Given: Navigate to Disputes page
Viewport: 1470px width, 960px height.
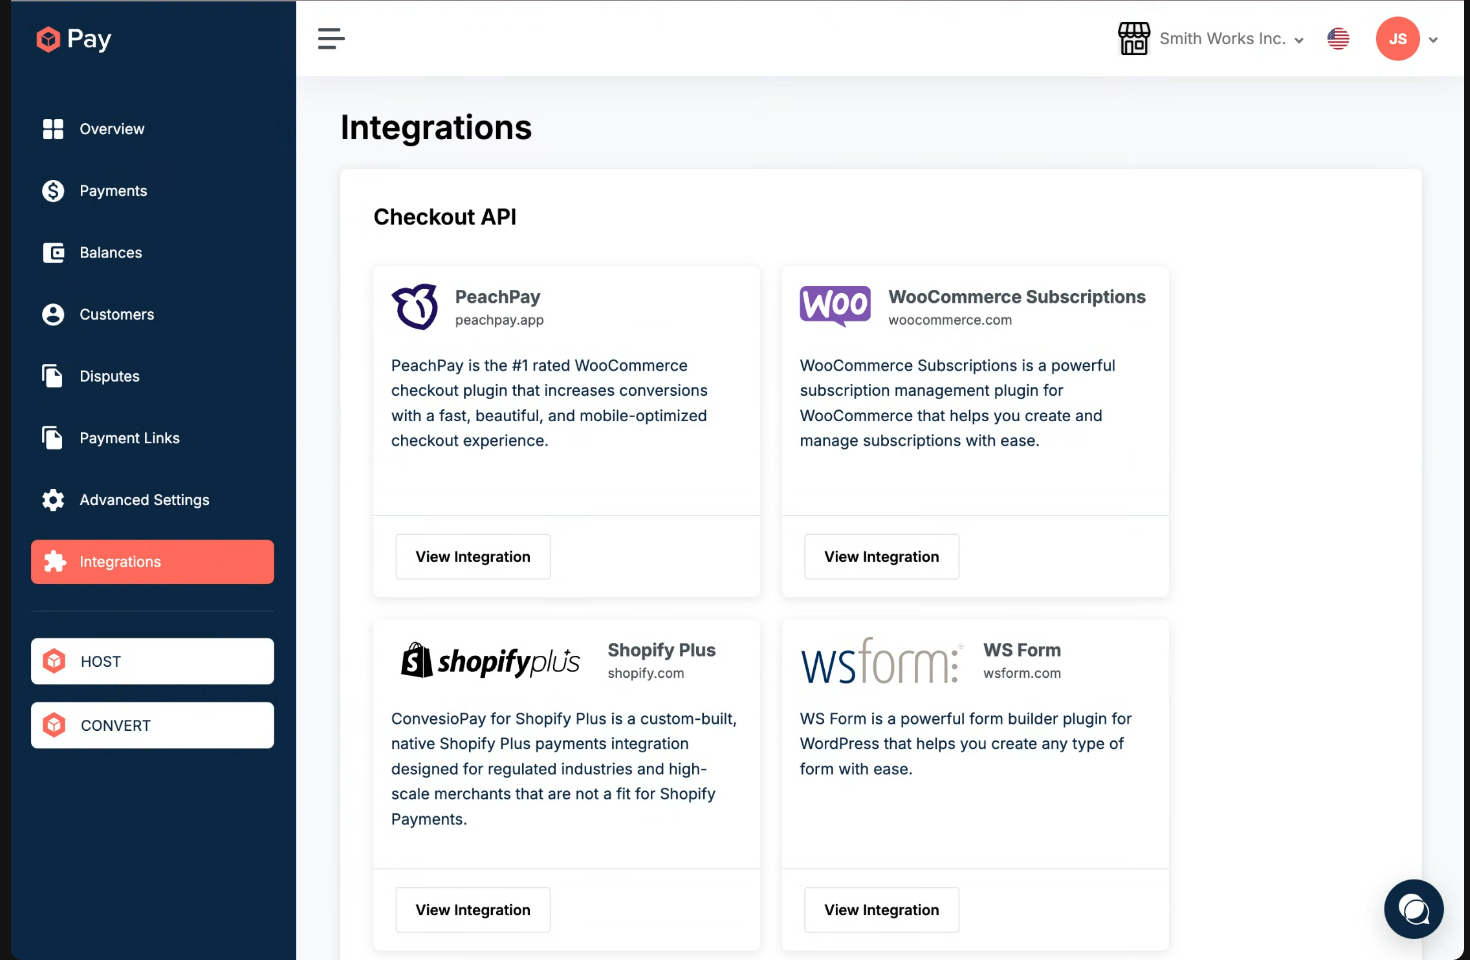Looking at the screenshot, I should click(x=109, y=376).
